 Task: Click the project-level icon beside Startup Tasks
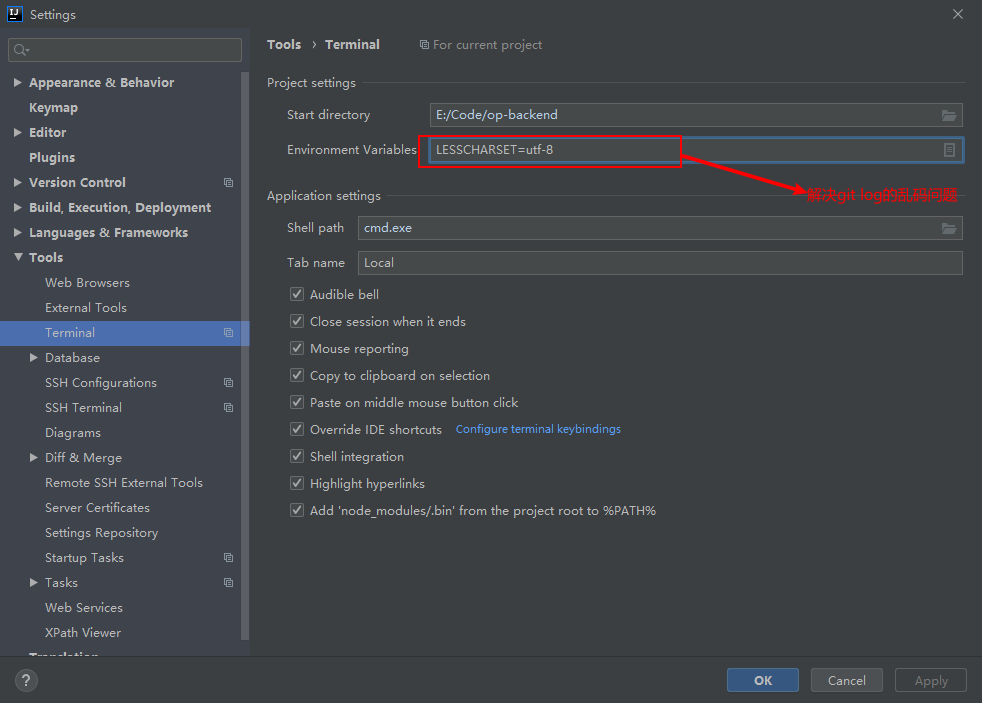point(229,558)
